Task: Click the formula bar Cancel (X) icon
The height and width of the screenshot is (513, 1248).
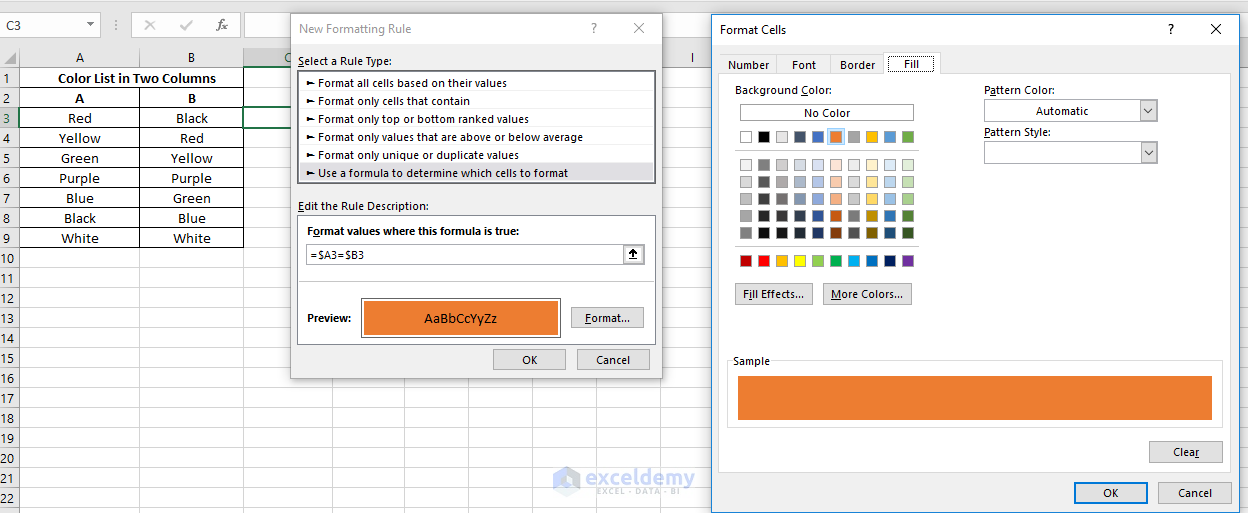Action: [150, 25]
